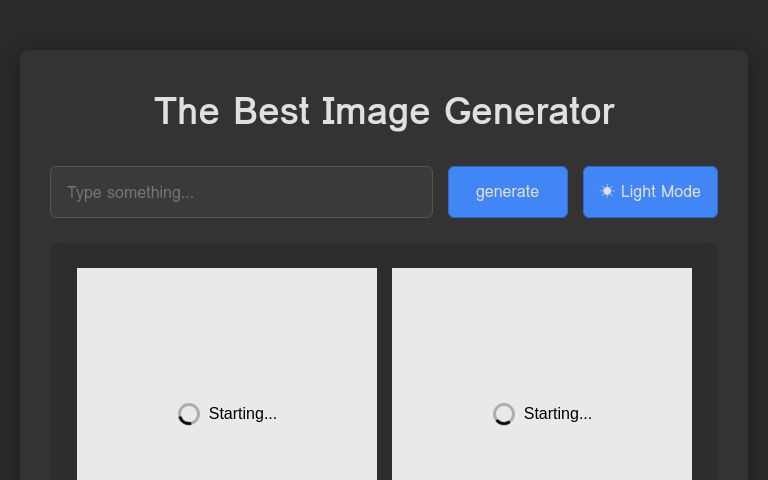Screen dimensions: 768x480
Task: Click the word 'The' in the title
Action: coord(187,111)
